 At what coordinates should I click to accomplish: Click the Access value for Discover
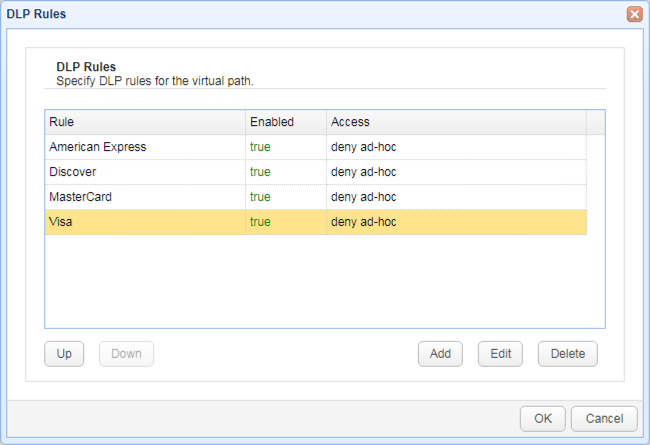(x=364, y=172)
